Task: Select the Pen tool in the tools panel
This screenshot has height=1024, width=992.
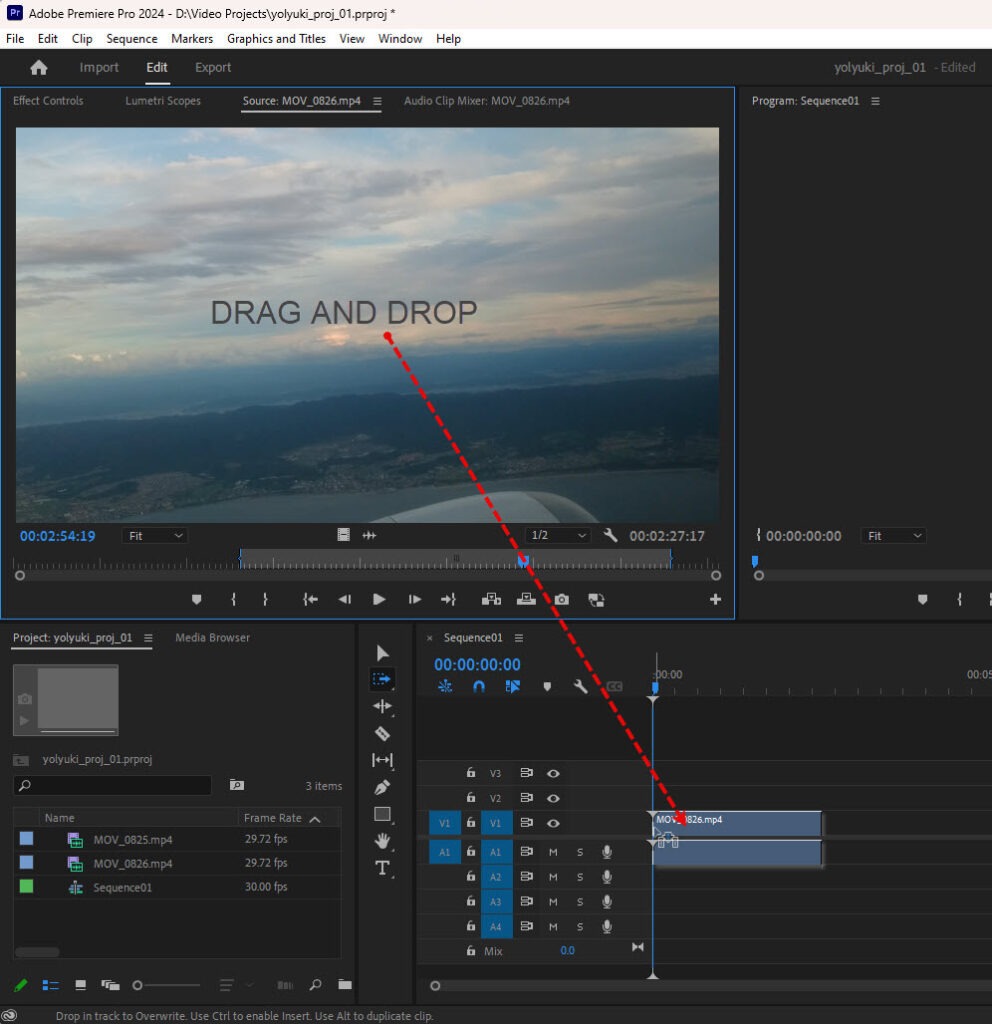Action: point(382,787)
